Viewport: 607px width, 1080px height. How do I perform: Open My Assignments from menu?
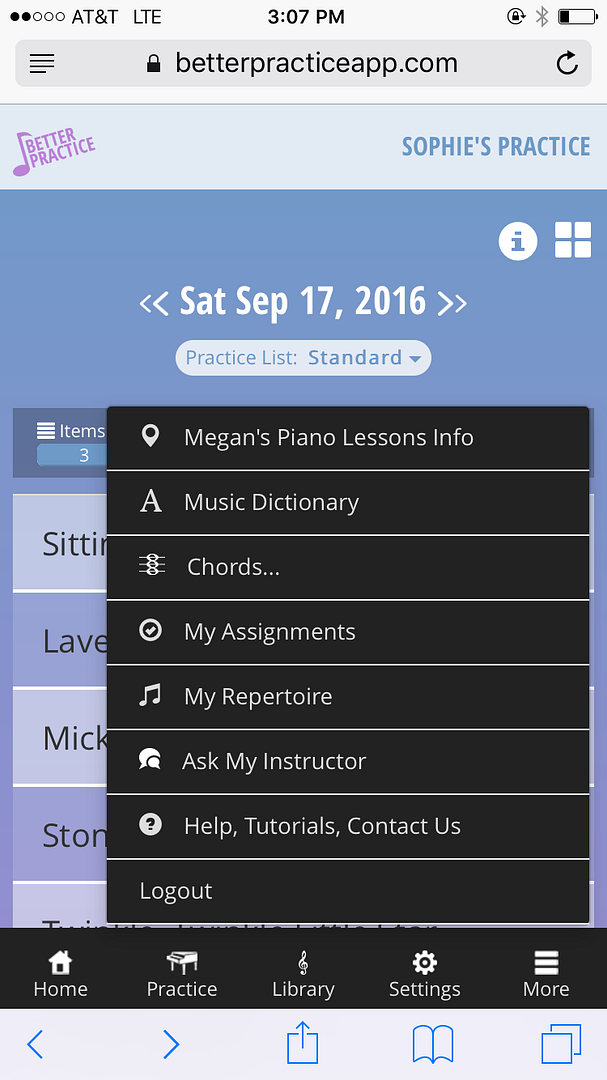point(348,632)
